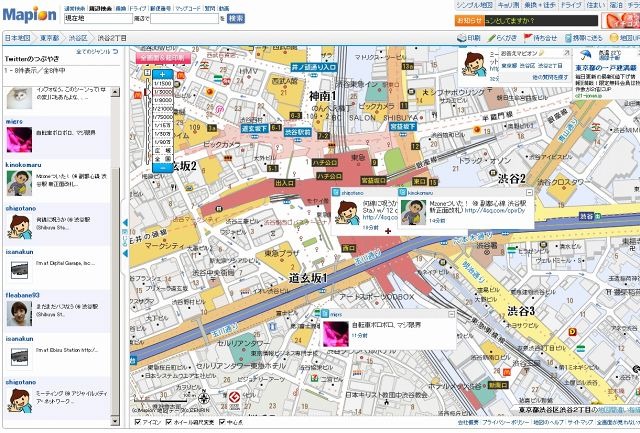The height and width of the screenshot is (433, 640).
Task: Click the fleabane93 photo avatar
Action: (19, 313)
